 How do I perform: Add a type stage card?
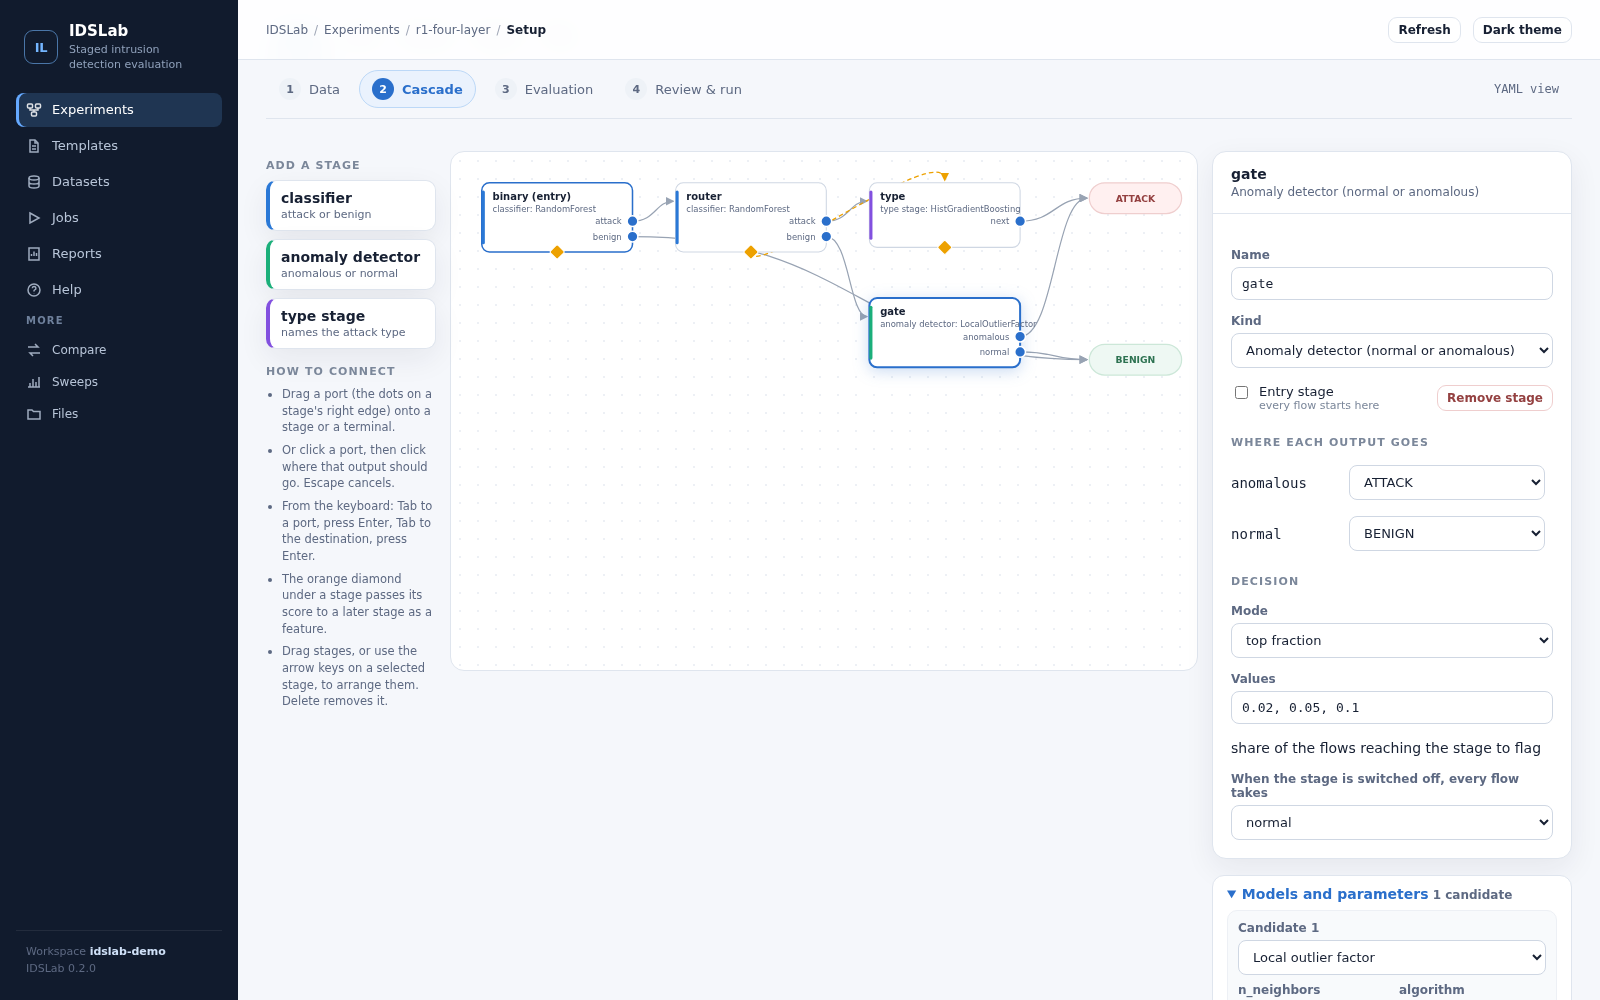pyautogui.click(x=351, y=323)
